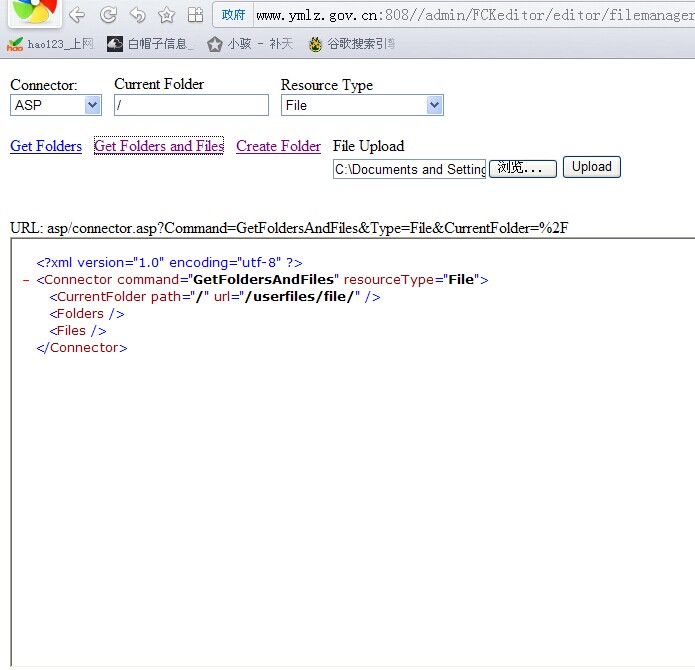The height and width of the screenshot is (670, 695).
Task: Click the hao123 bookmark icon
Action: tap(15, 44)
